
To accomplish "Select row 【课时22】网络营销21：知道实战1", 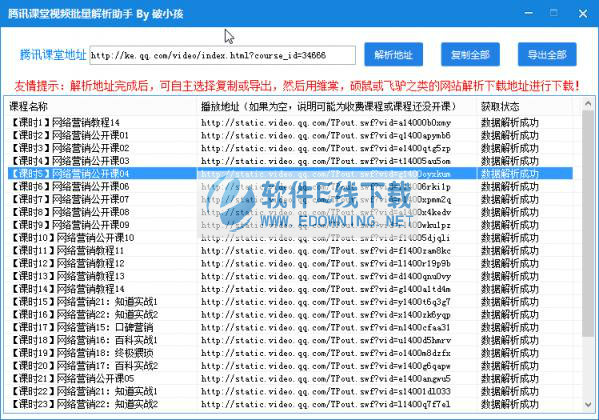I will [x=290, y=391].
